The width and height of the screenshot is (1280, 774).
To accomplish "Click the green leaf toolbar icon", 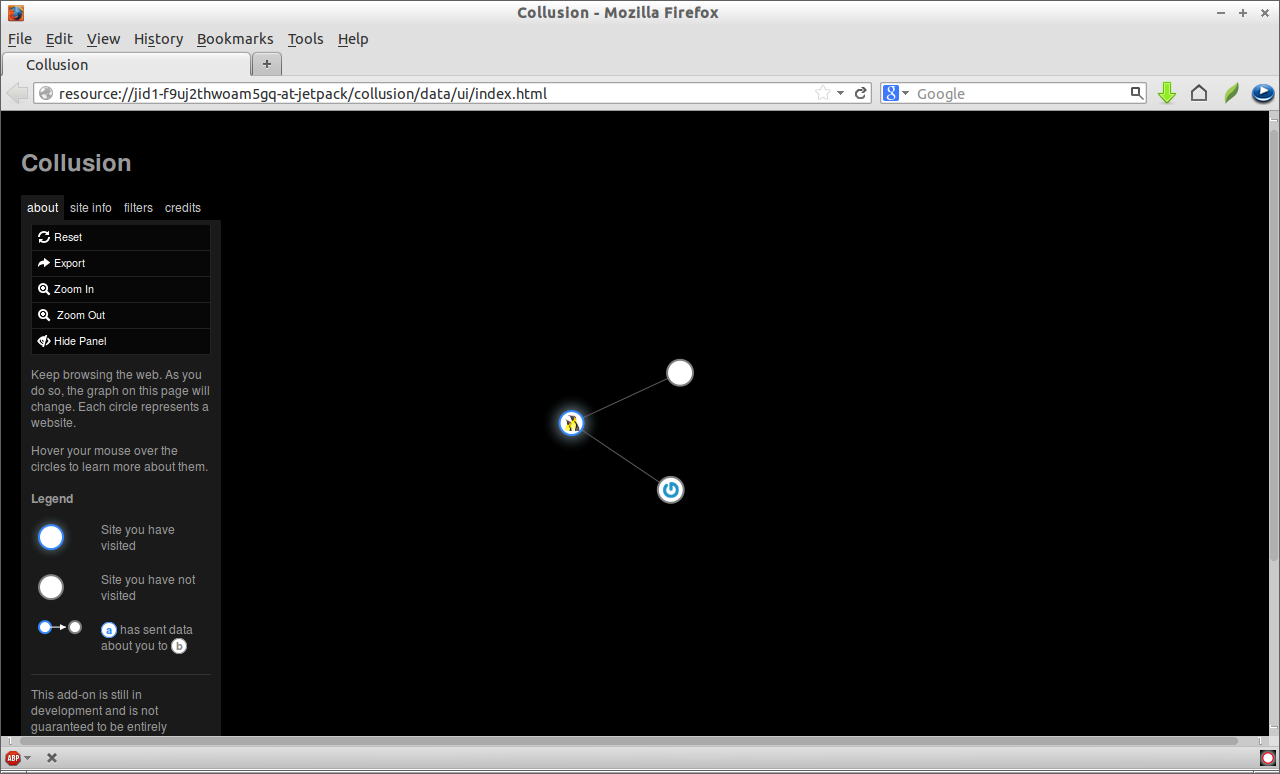I will pyautogui.click(x=1231, y=93).
